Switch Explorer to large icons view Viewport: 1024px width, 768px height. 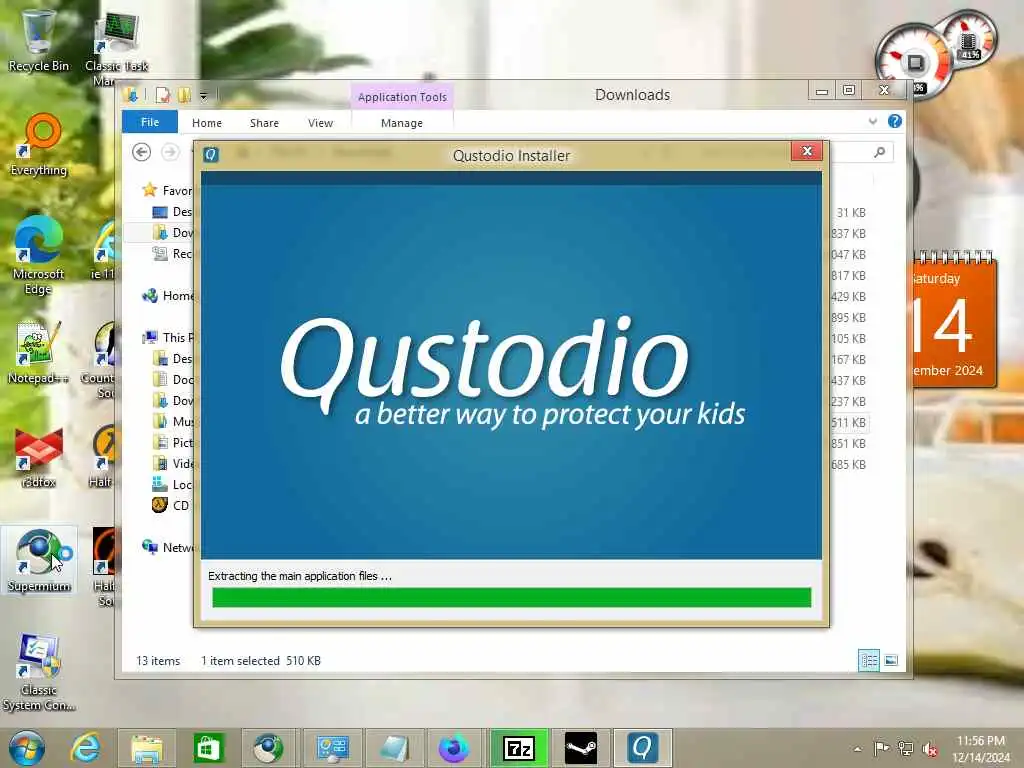[x=891, y=660]
